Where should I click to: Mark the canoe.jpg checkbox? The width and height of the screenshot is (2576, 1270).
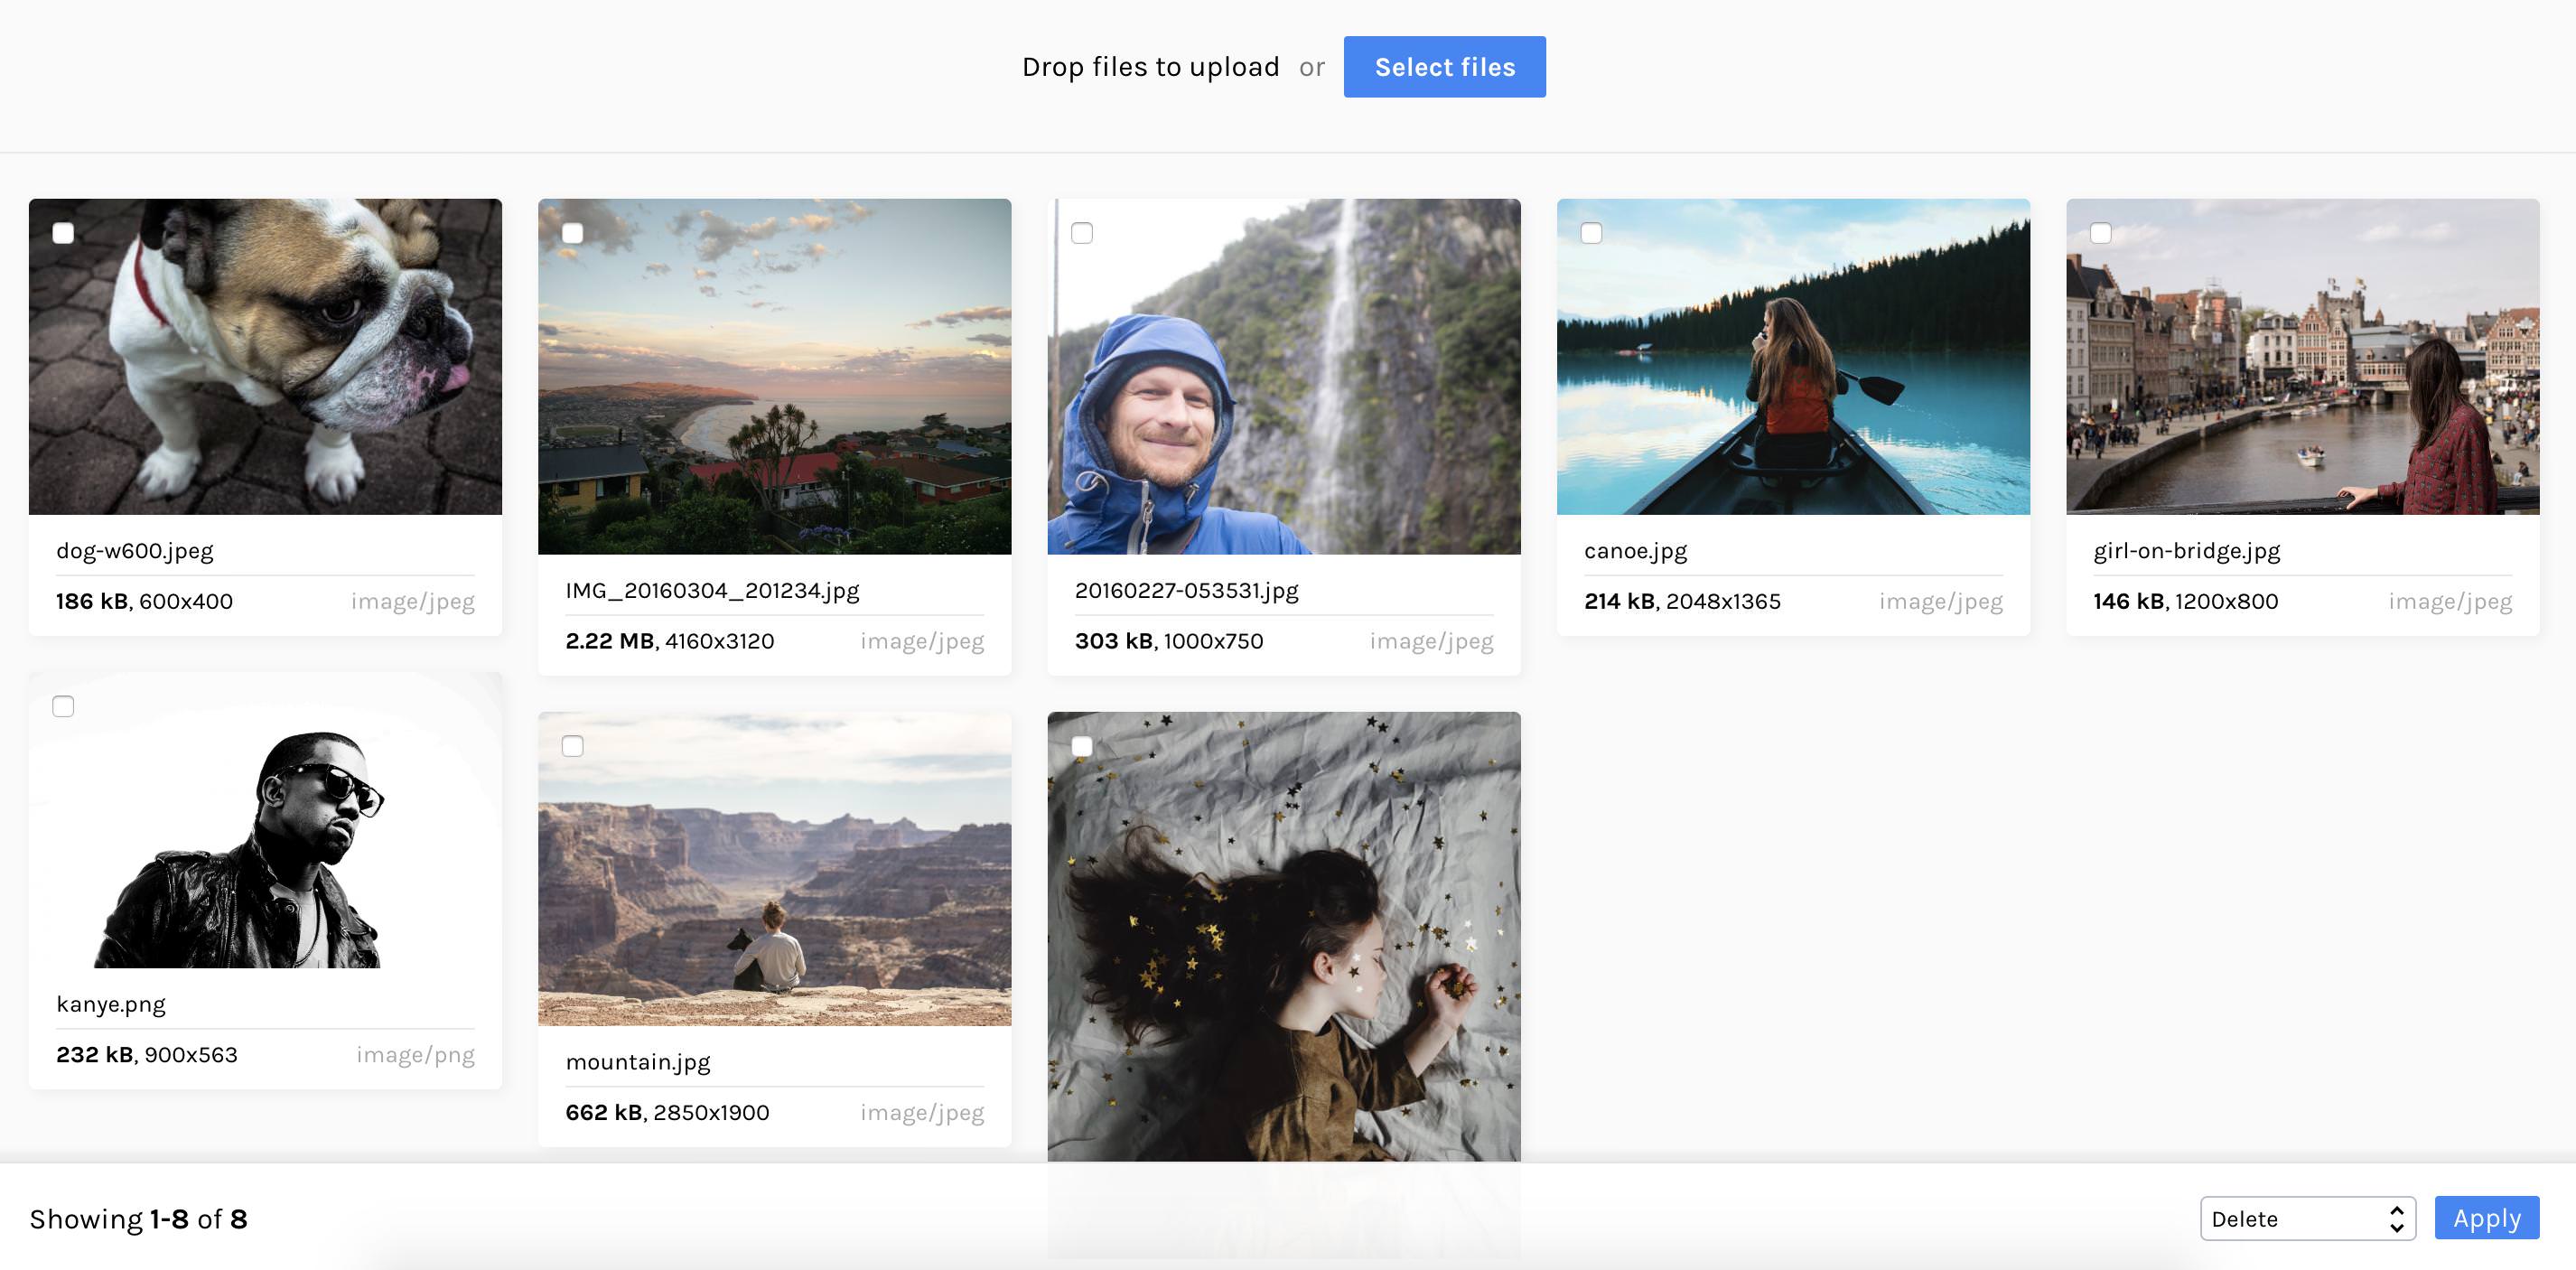[1591, 233]
